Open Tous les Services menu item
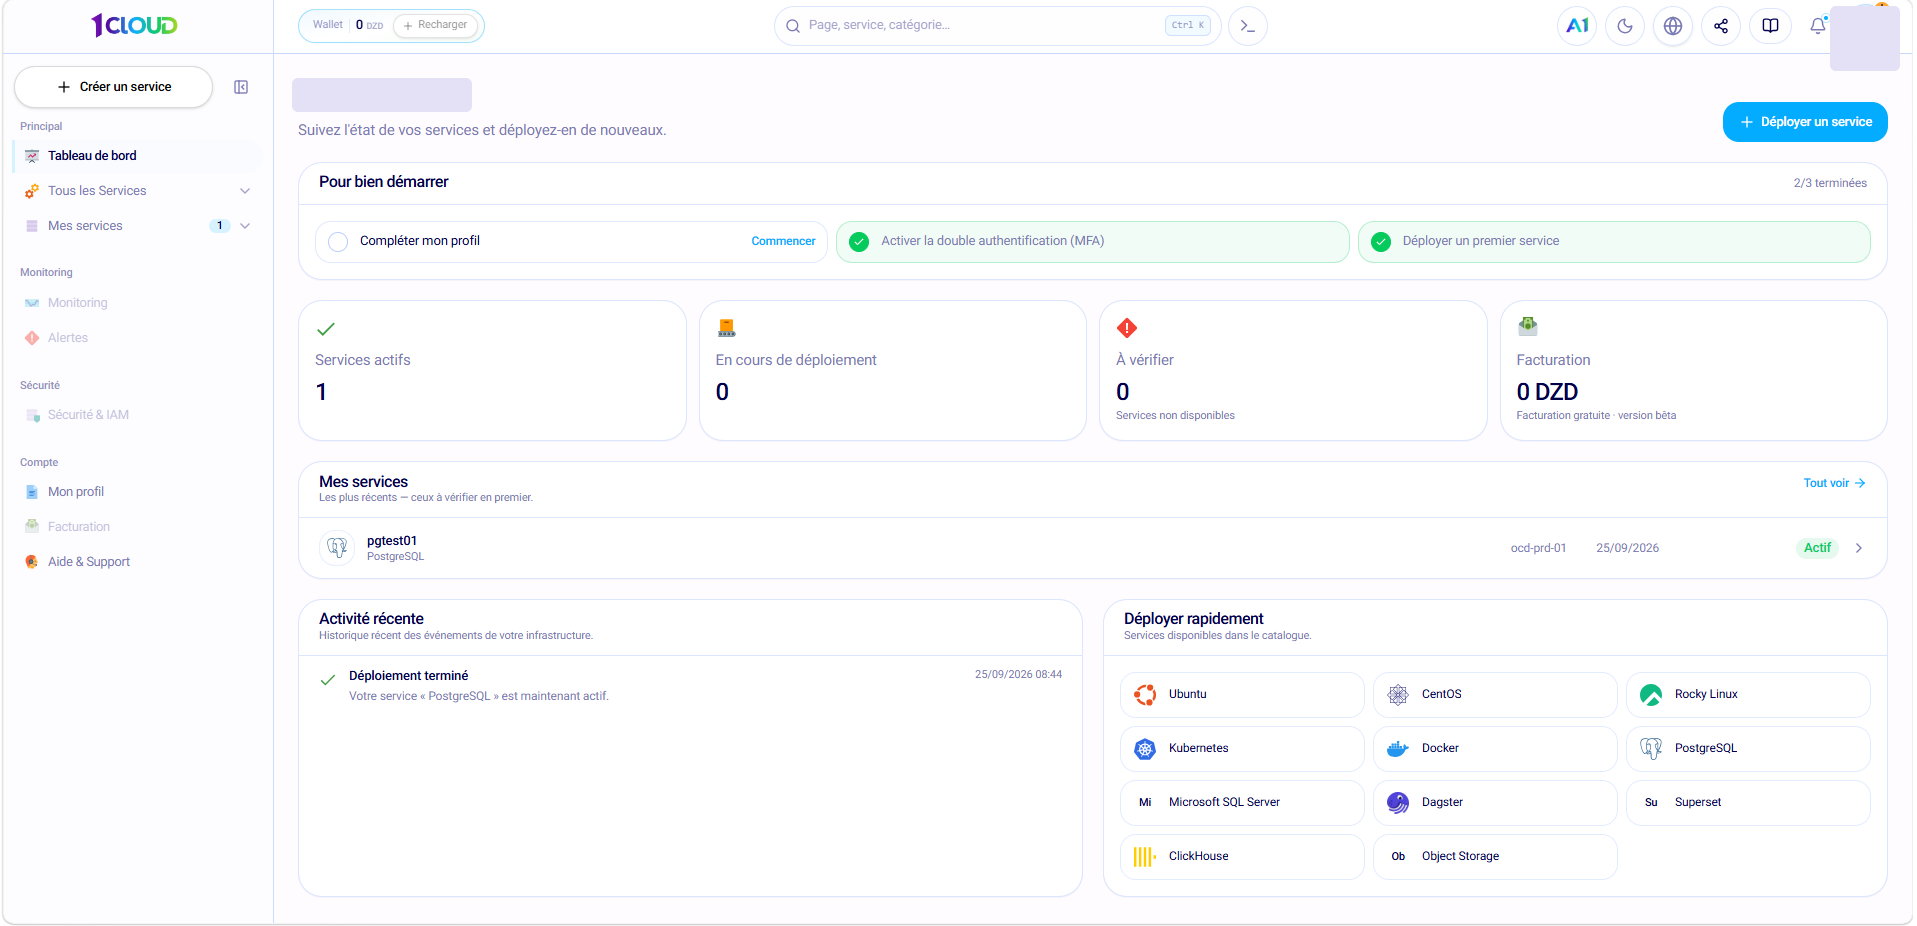The width and height of the screenshot is (1917, 926). [x=138, y=191]
